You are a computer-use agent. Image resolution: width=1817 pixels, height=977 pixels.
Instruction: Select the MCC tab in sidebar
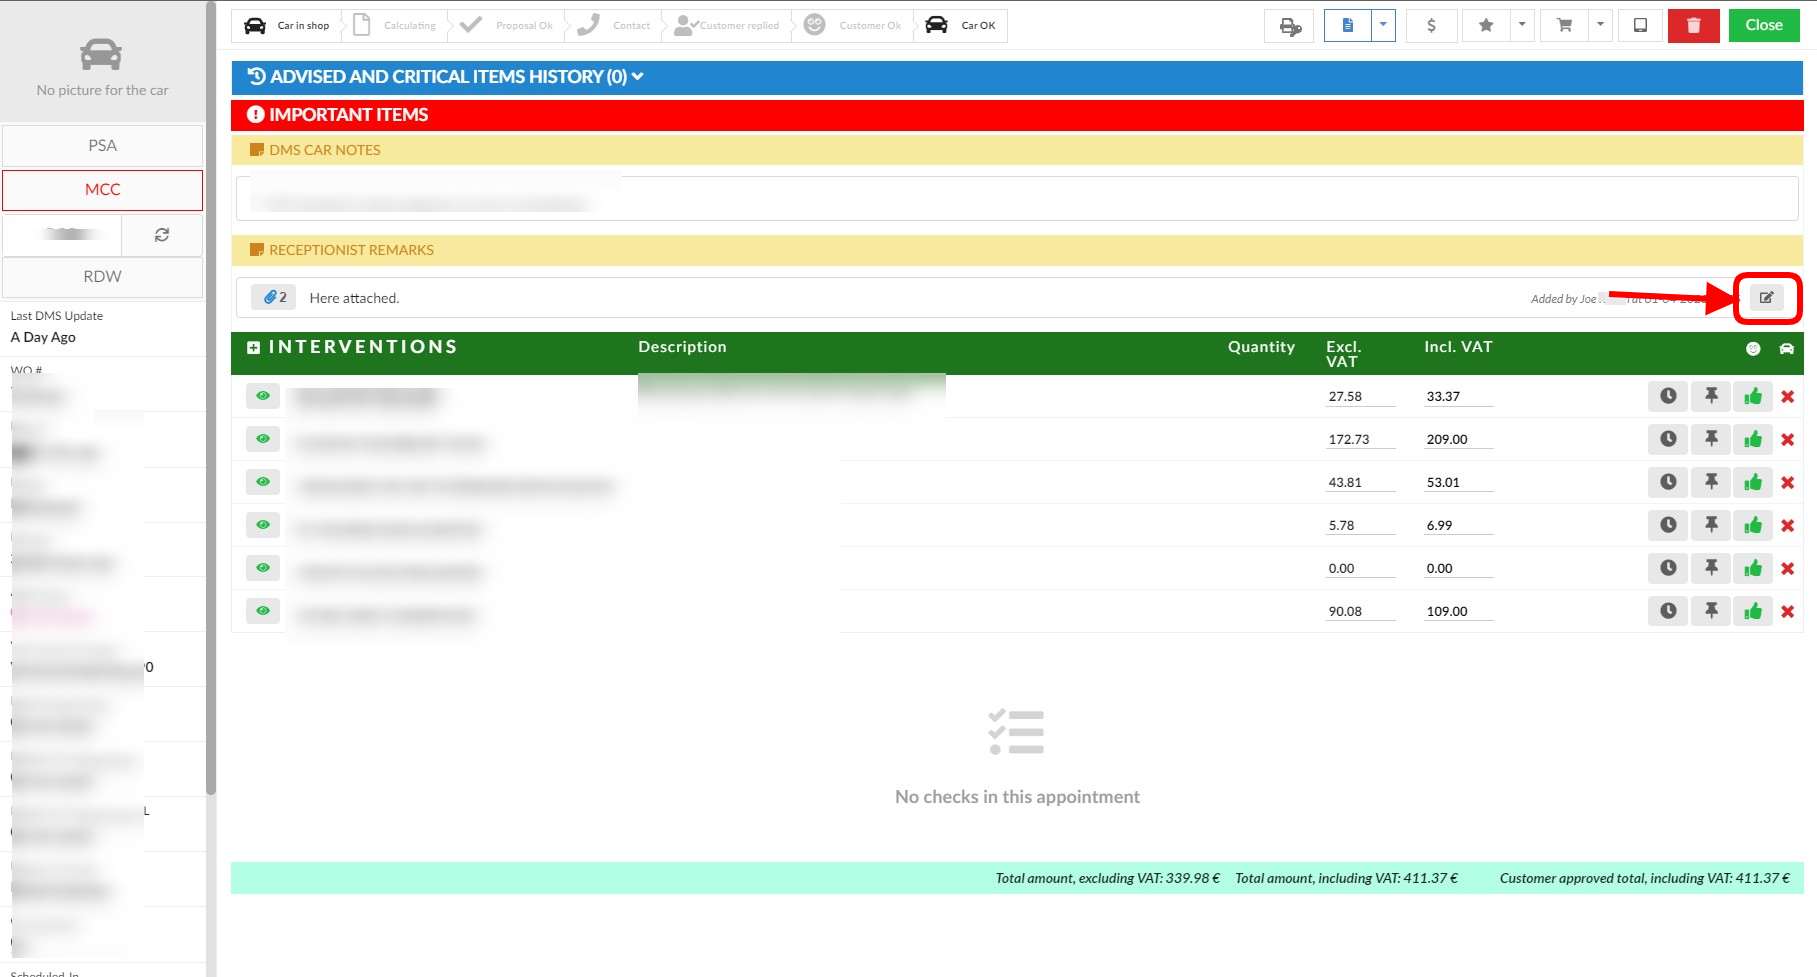click(102, 190)
